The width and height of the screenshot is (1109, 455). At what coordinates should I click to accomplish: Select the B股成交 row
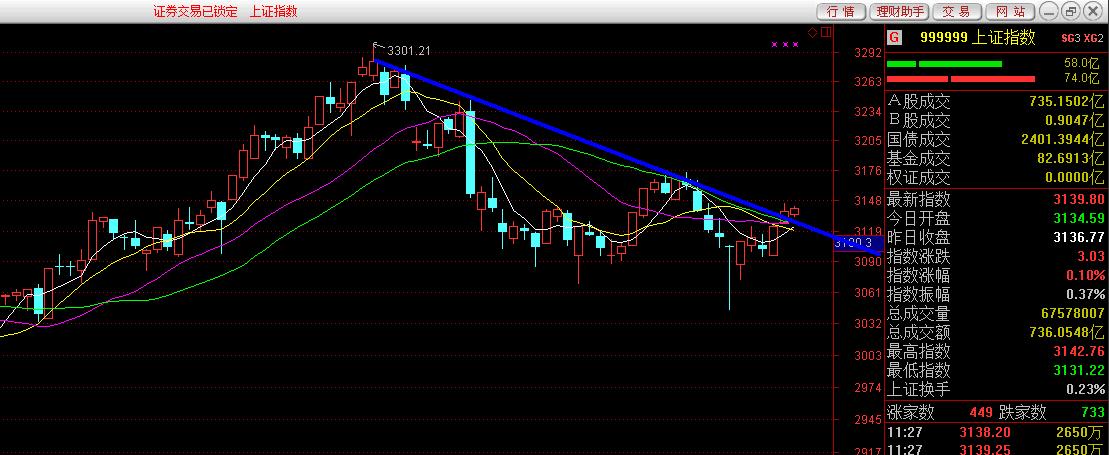pos(996,121)
